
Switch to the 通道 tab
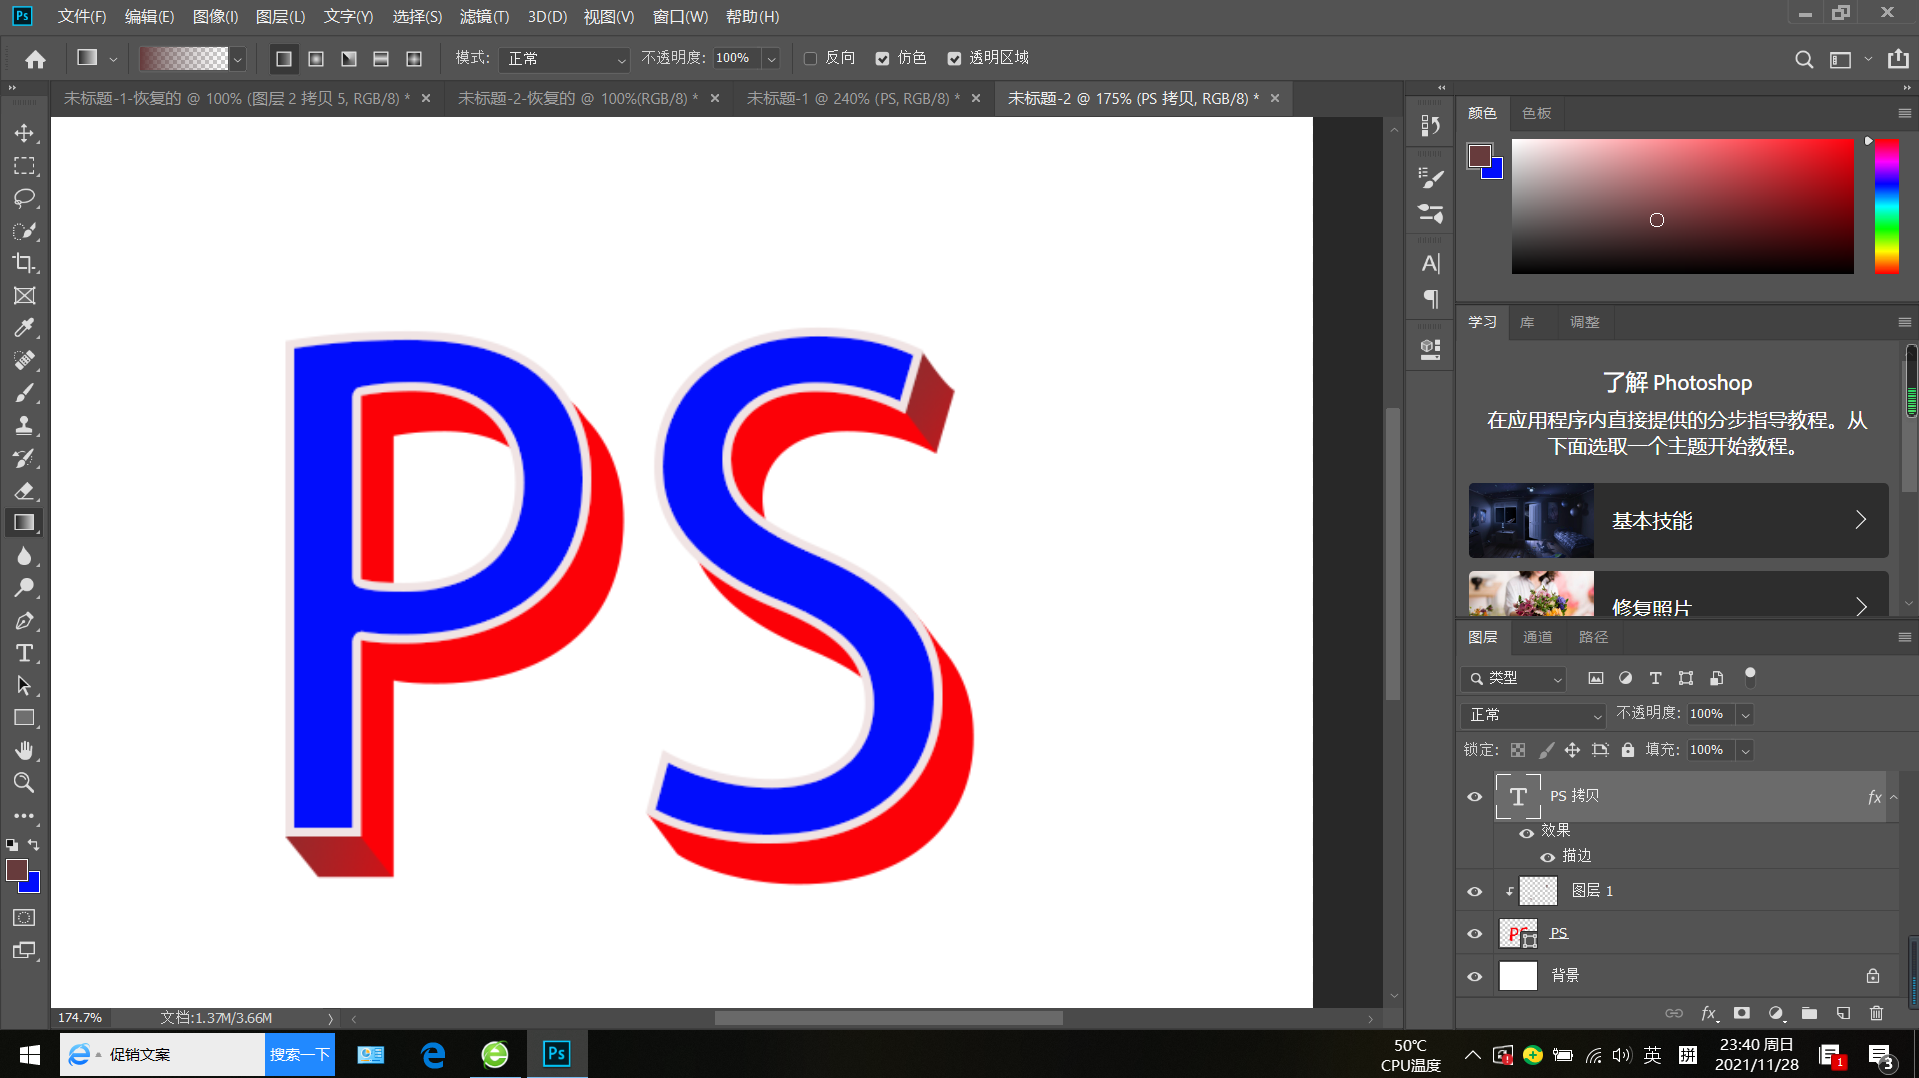pos(1537,637)
